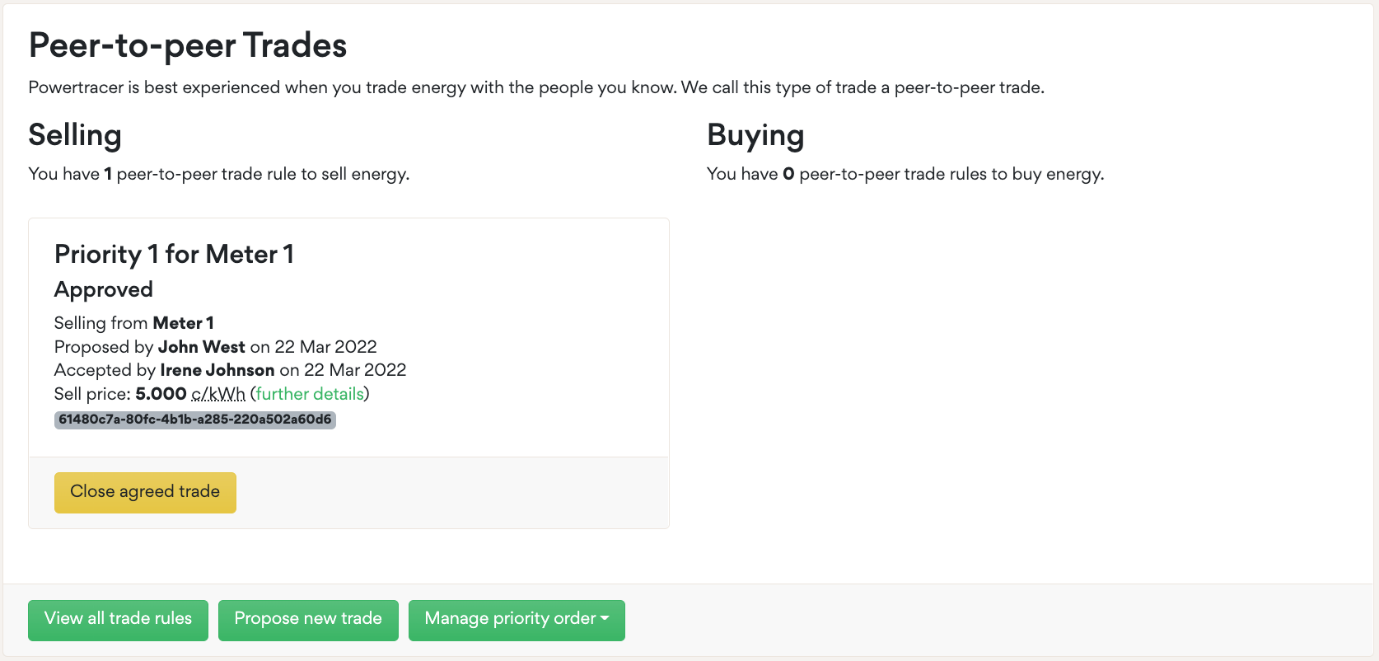Click the trade ID badge 61480c7a
Image resolution: width=1379 pixels, height=661 pixels.
point(195,420)
